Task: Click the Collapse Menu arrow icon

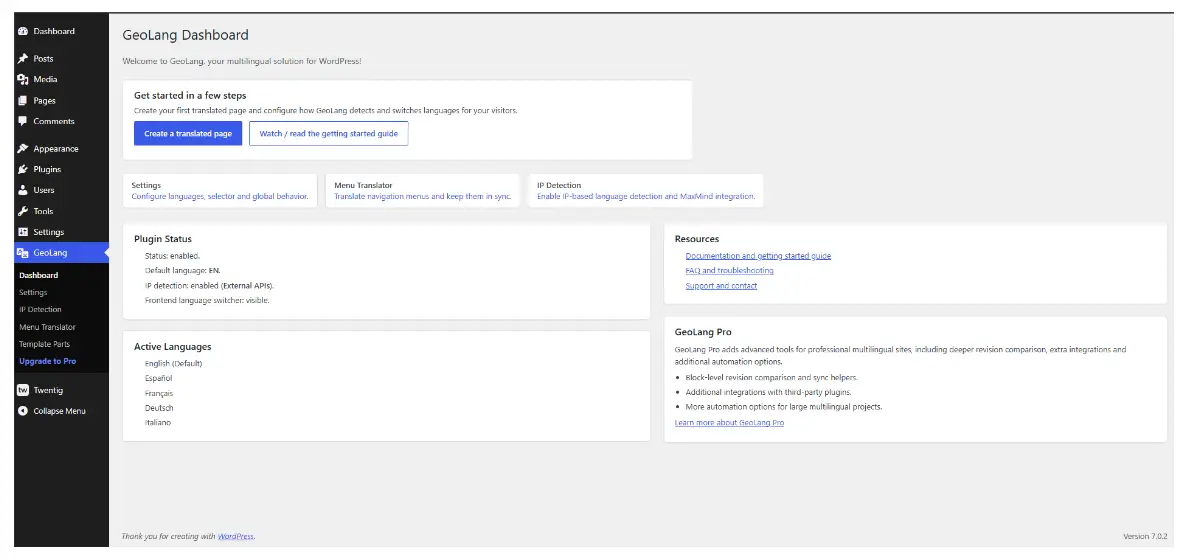Action: pos(23,411)
